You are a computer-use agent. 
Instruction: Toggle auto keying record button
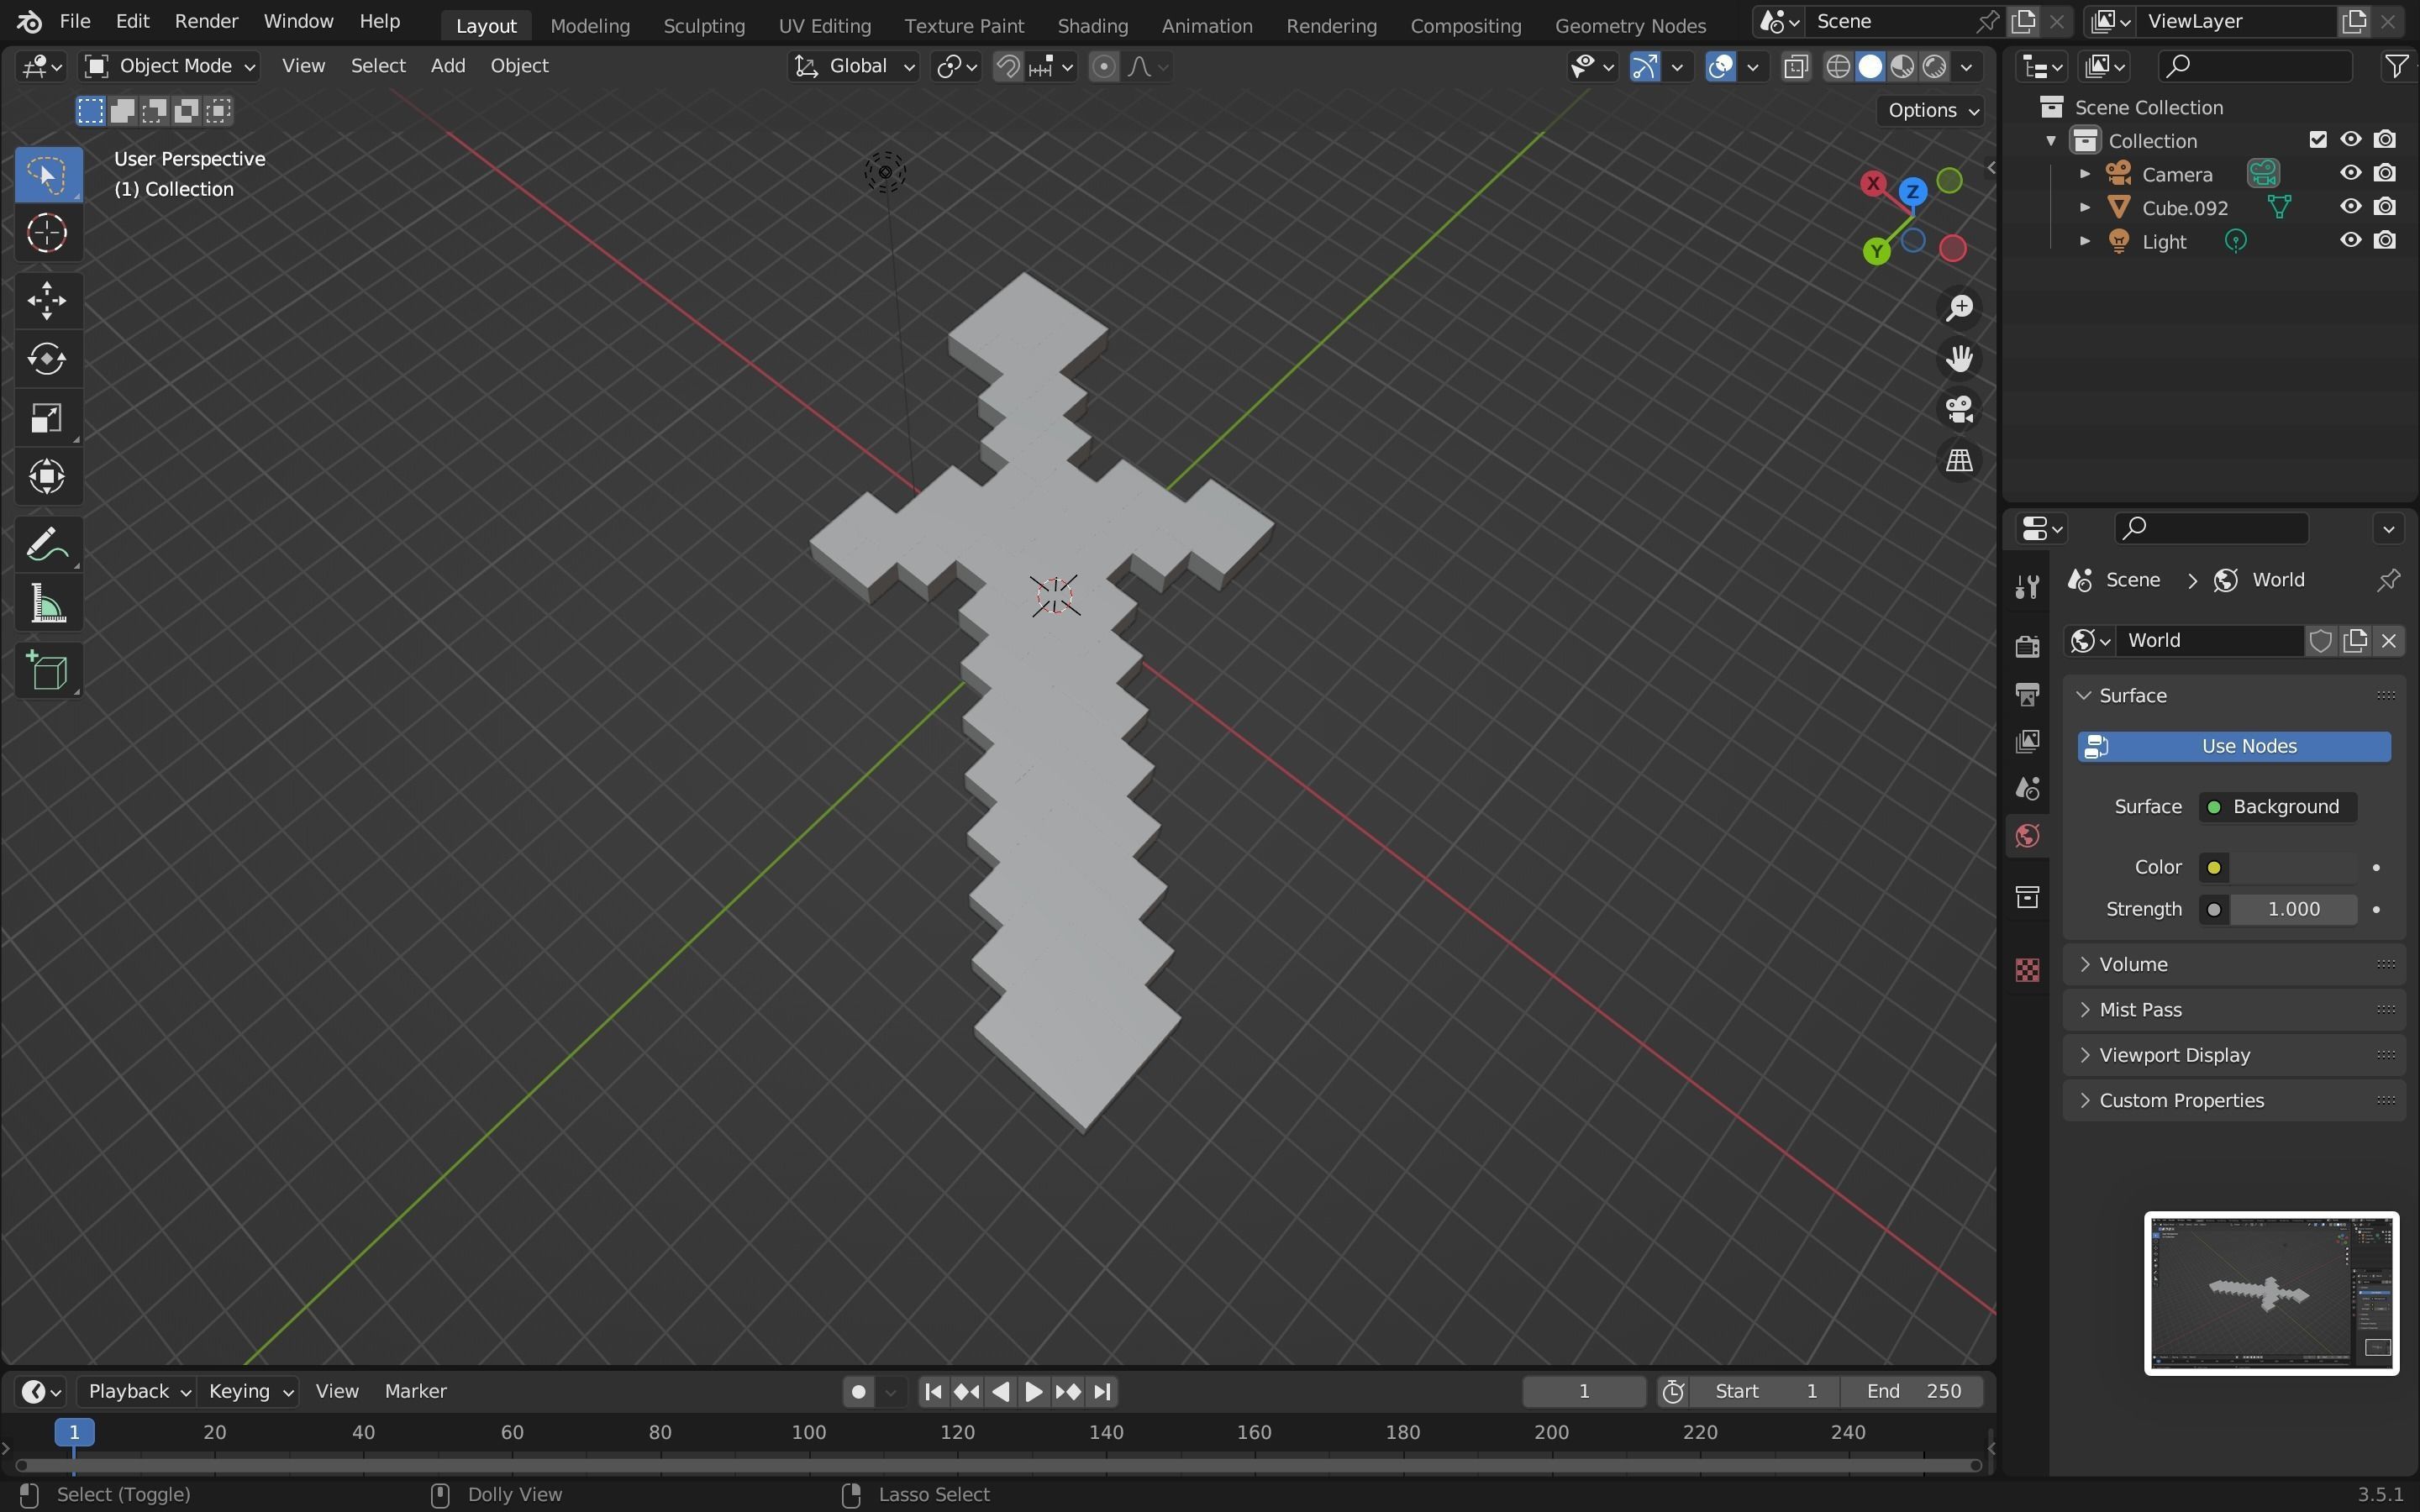point(857,1392)
